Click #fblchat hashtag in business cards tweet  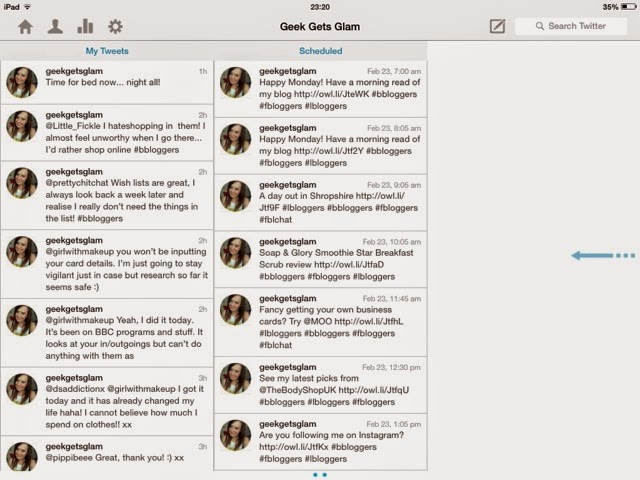[276, 345]
